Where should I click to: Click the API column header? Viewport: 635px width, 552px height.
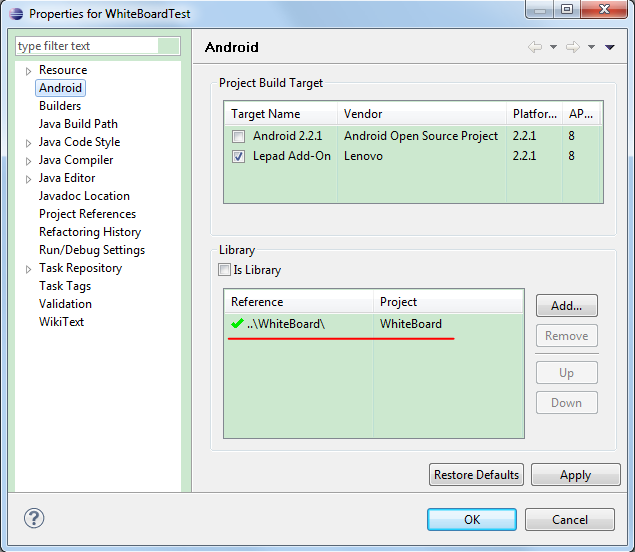[581, 114]
